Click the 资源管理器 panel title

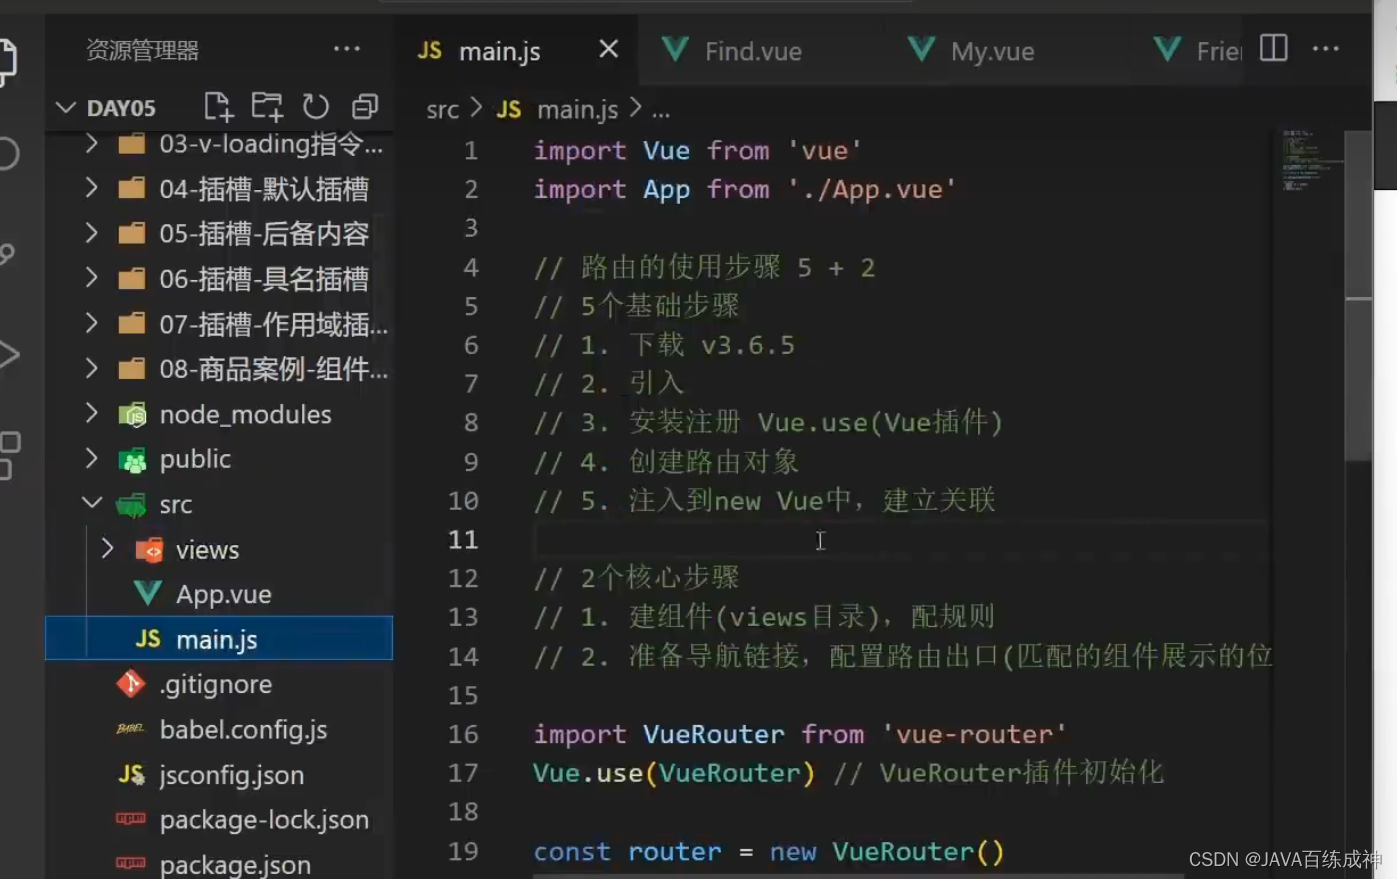click(142, 50)
